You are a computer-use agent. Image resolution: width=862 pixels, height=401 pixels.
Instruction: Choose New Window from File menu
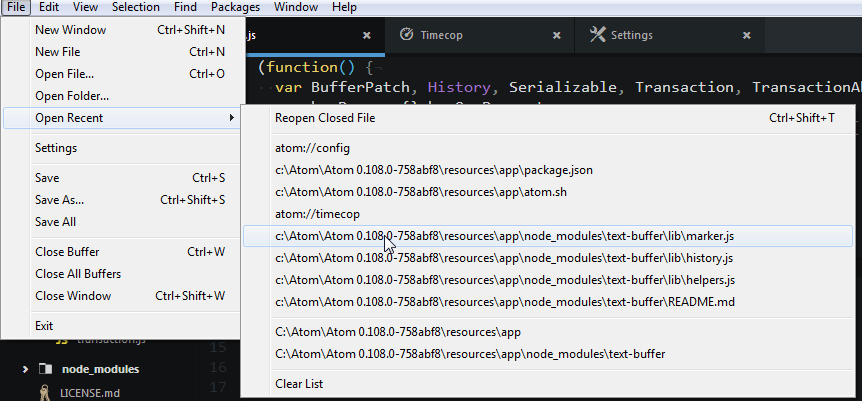point(122,30)
